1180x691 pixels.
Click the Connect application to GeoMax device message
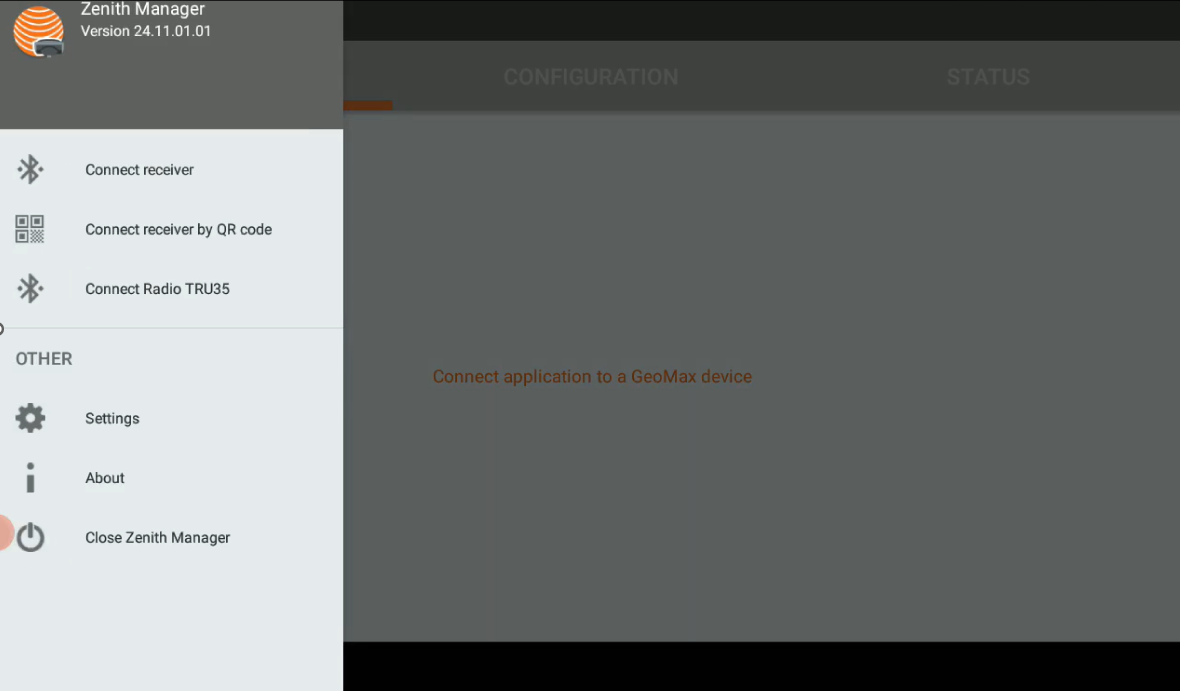(x=591, y=377)
